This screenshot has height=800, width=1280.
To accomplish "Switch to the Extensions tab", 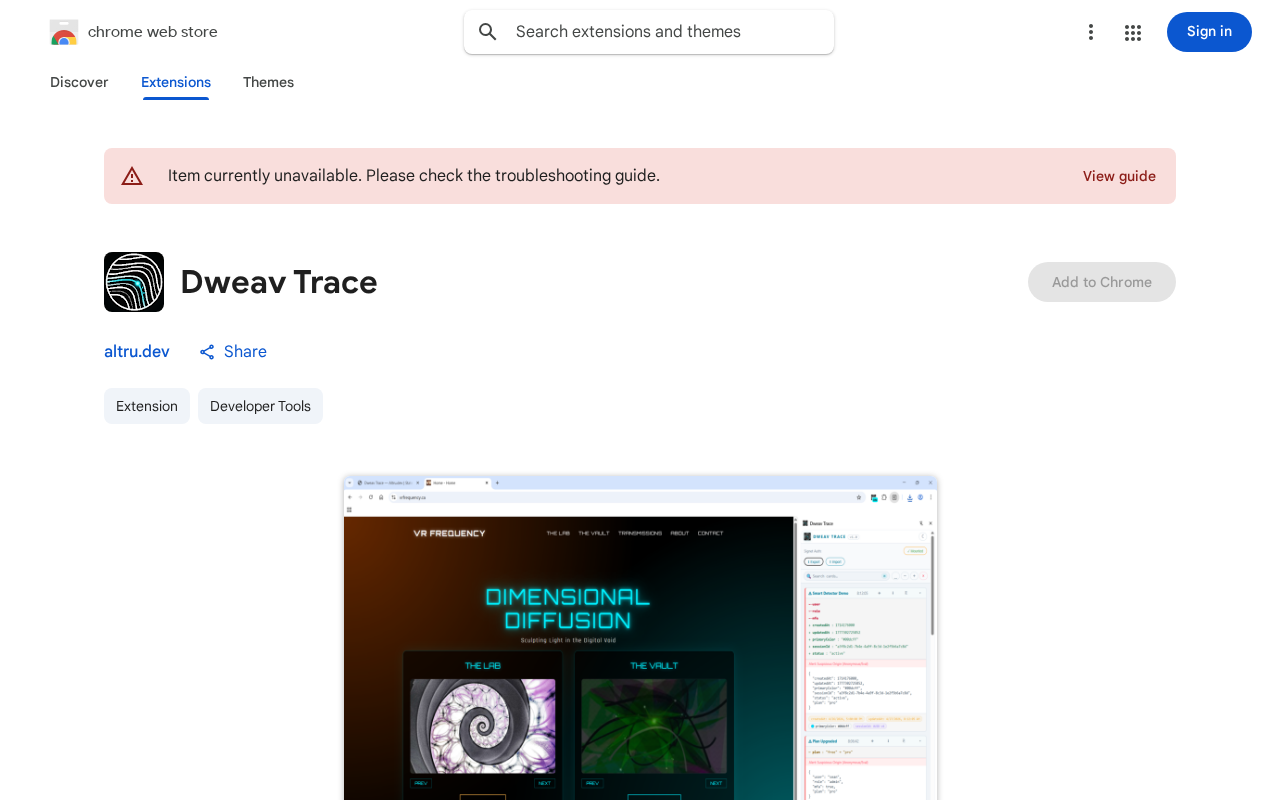I will 176,82.
